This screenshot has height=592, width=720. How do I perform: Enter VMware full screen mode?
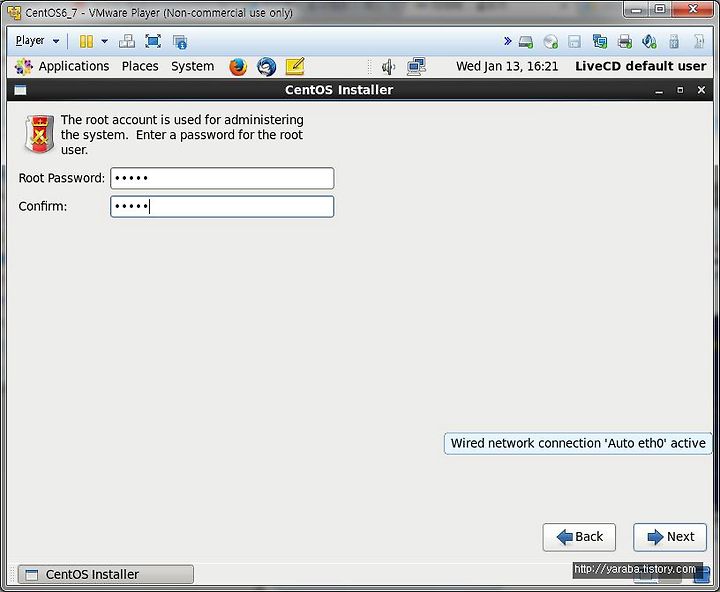153,41
